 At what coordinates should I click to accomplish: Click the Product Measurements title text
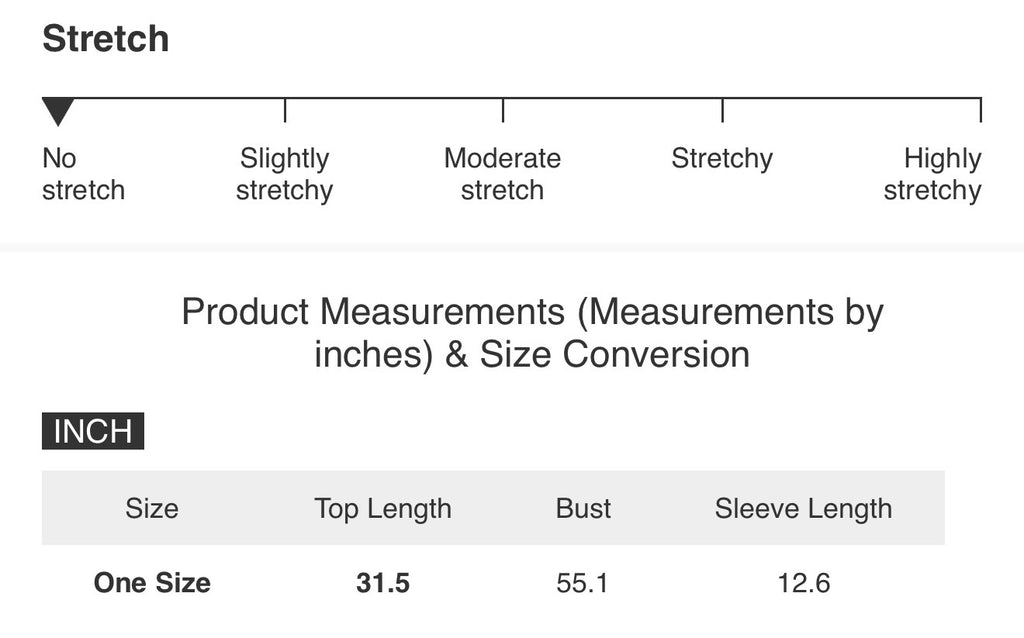point(532,333)
